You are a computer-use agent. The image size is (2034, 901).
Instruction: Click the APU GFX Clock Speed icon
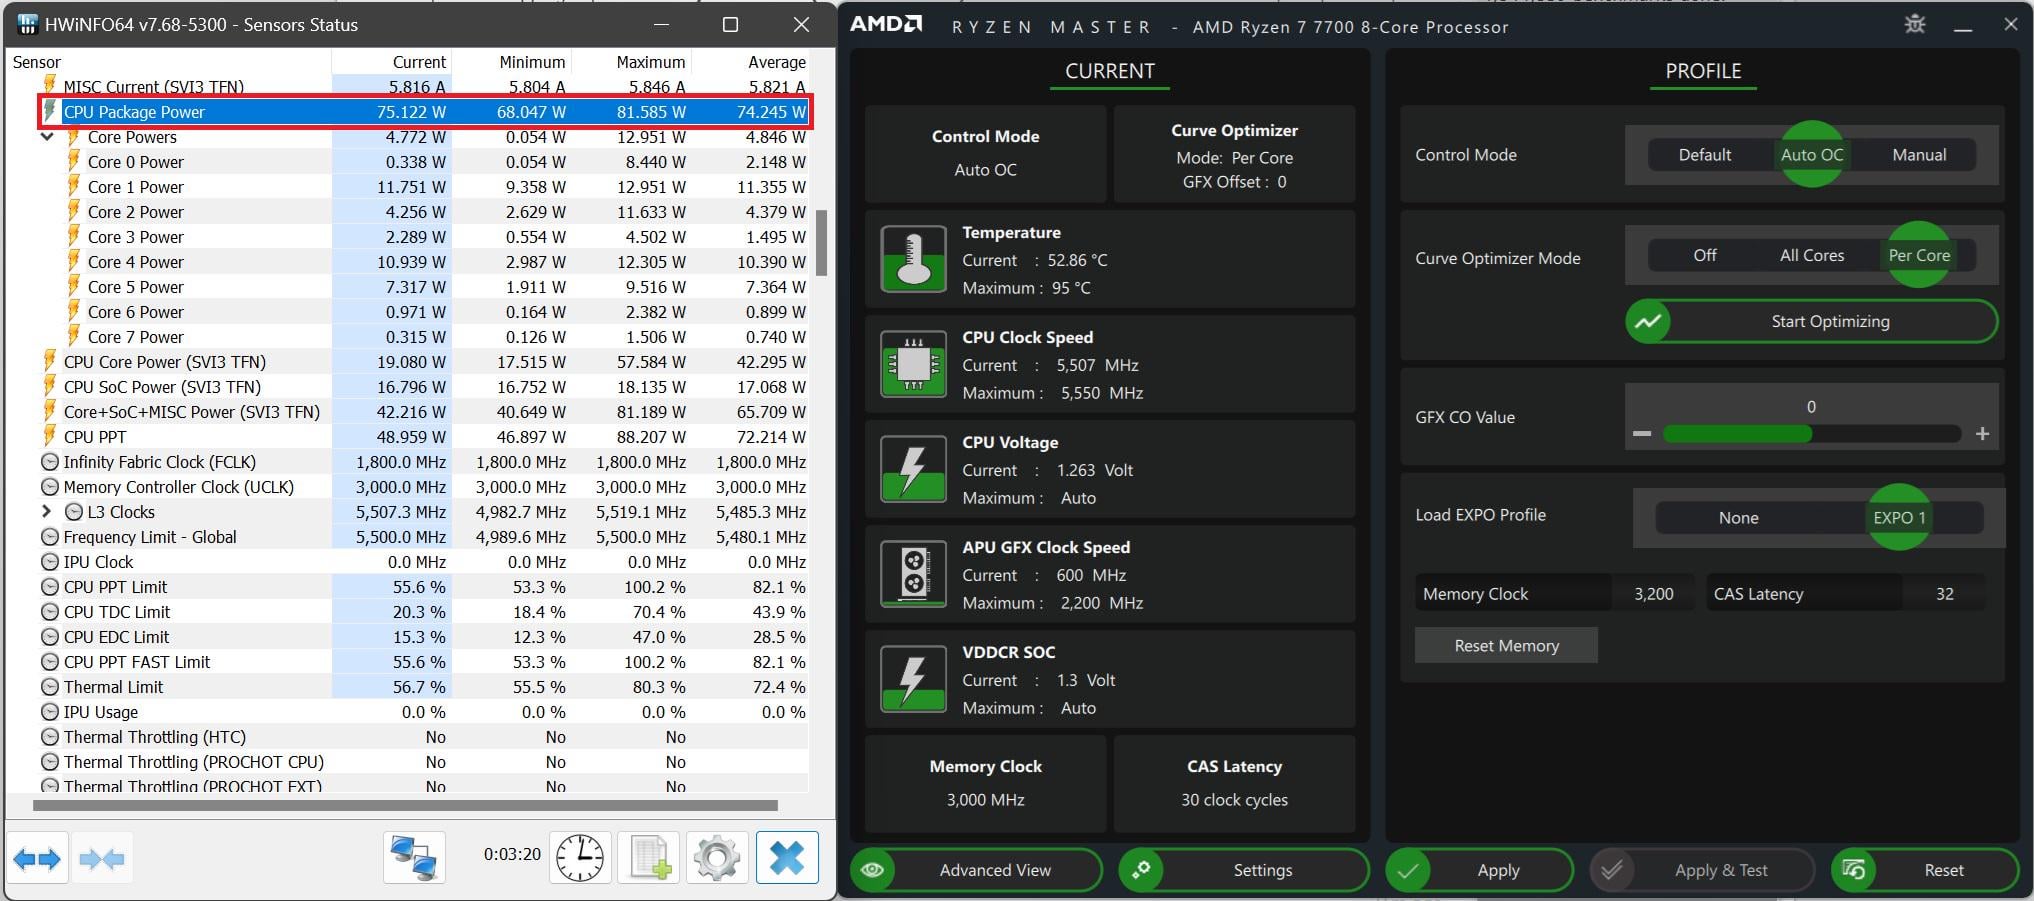point(913,574)
